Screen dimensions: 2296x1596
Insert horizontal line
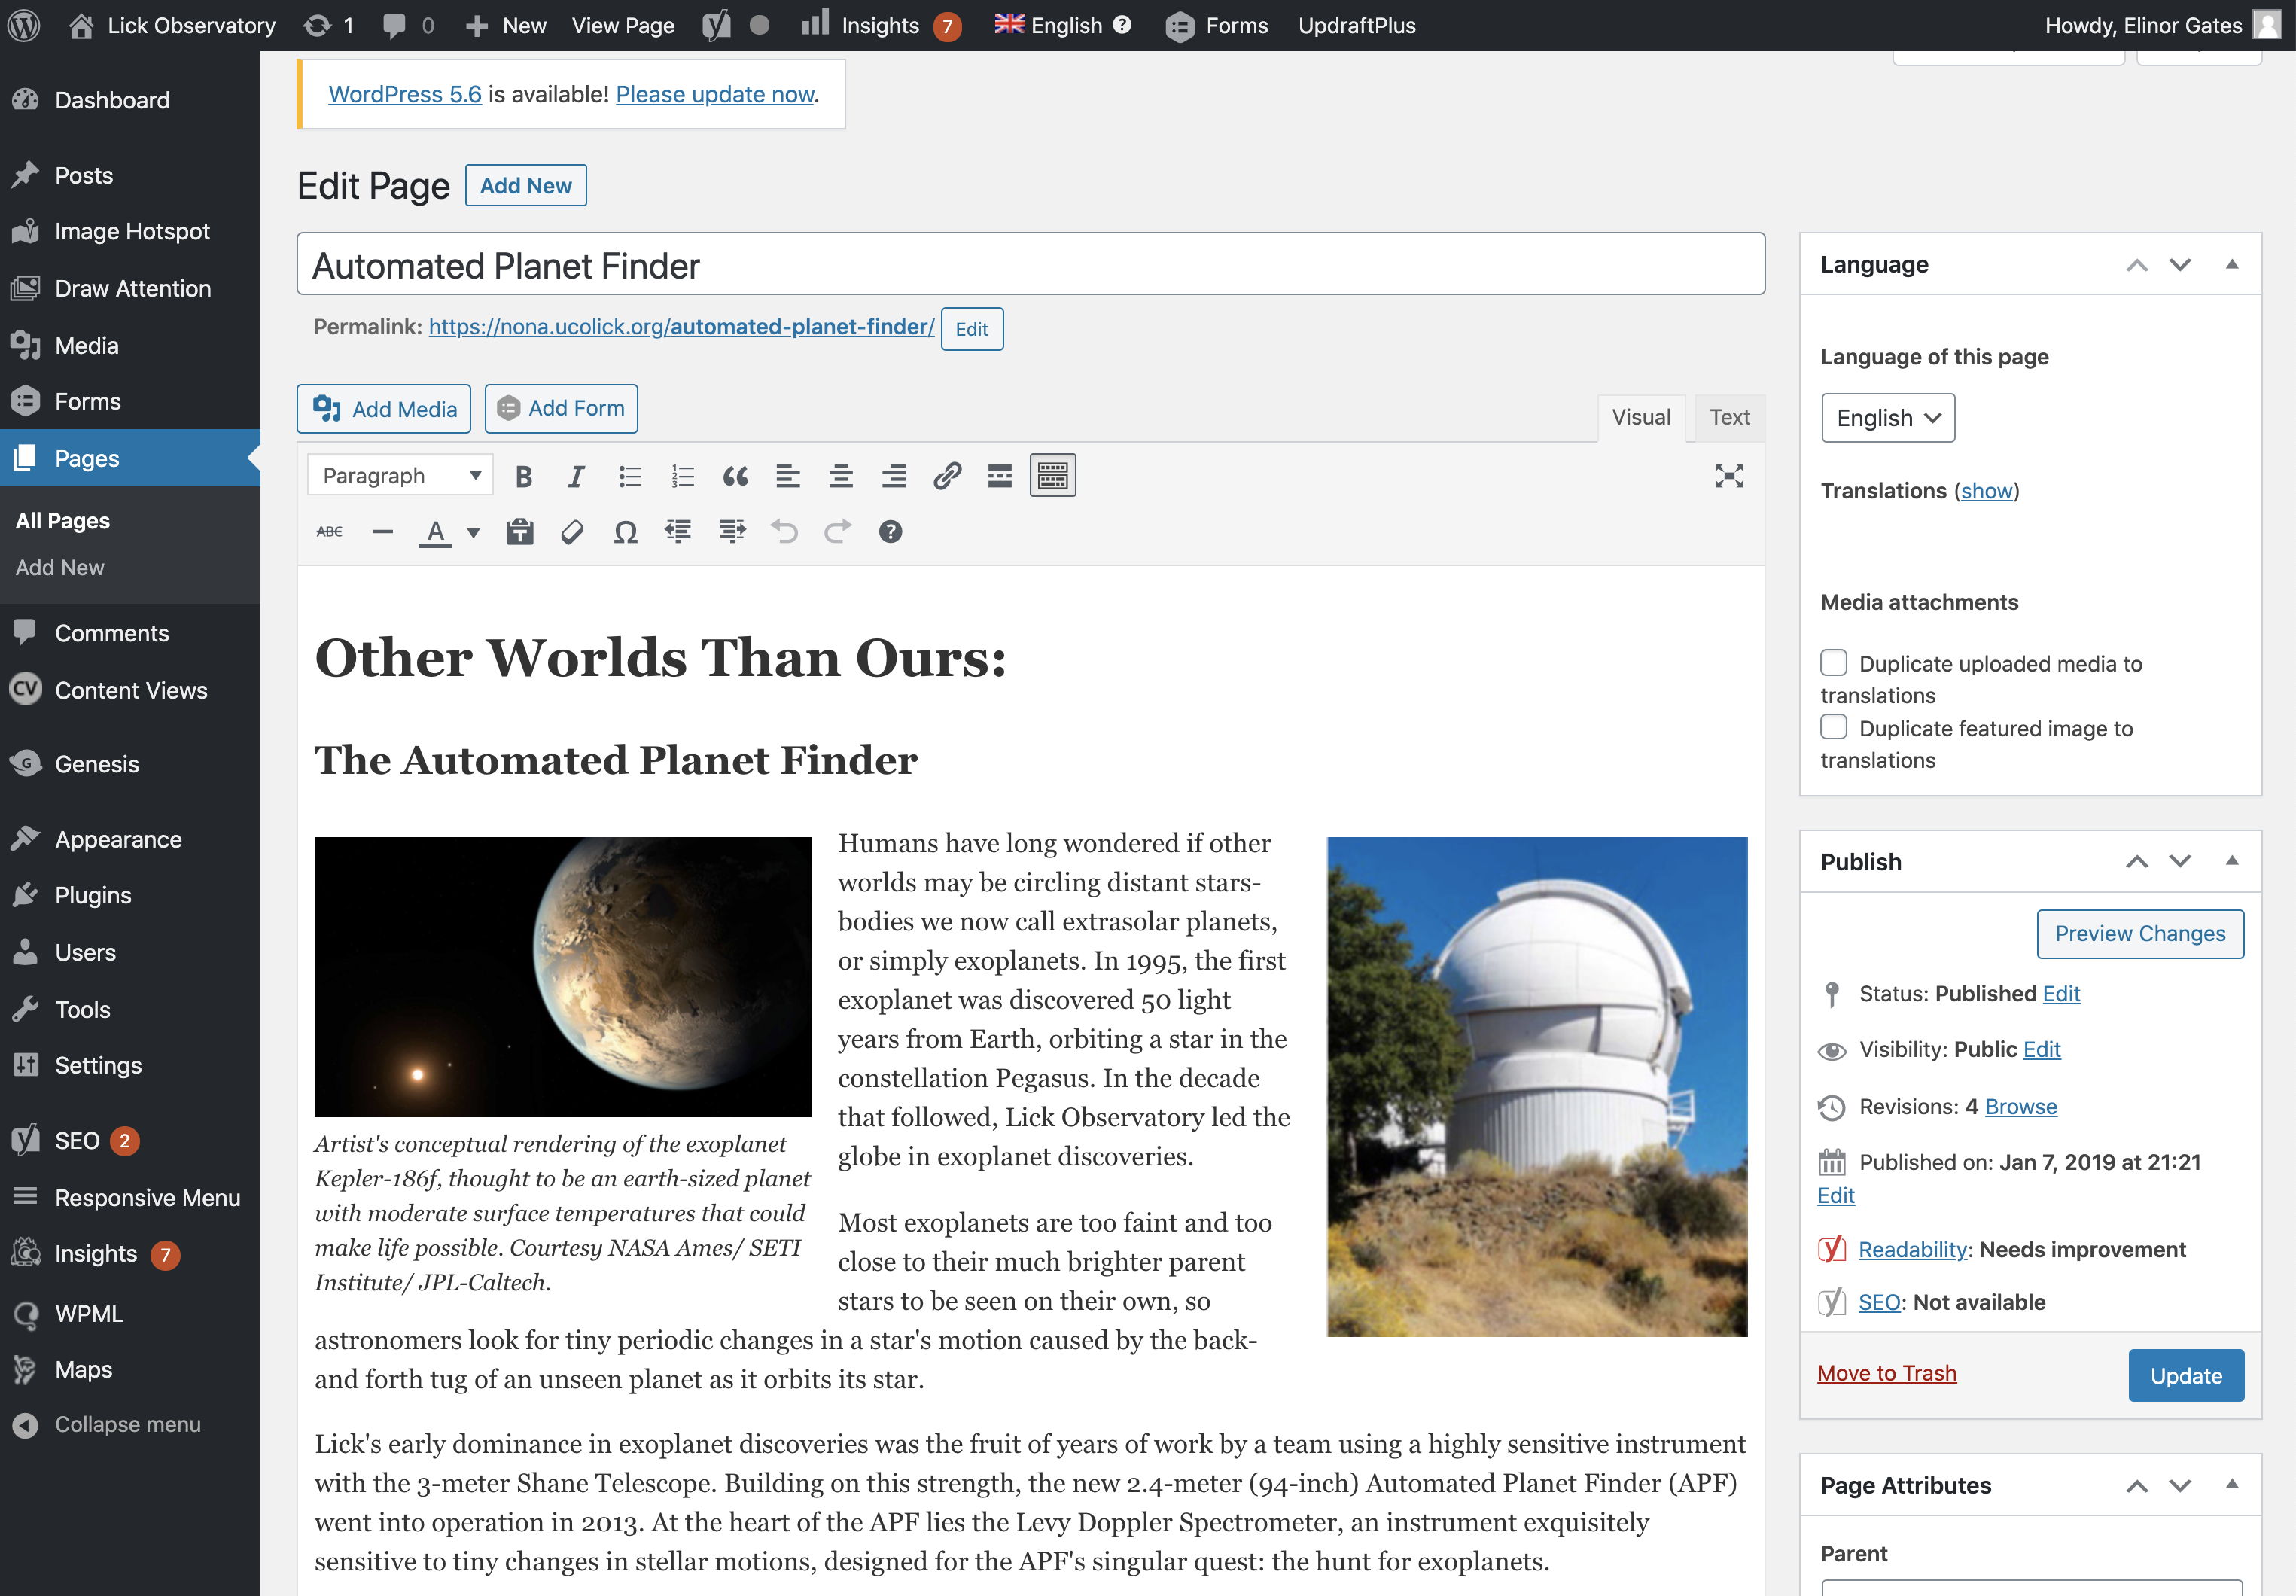(x=382, y=532)
